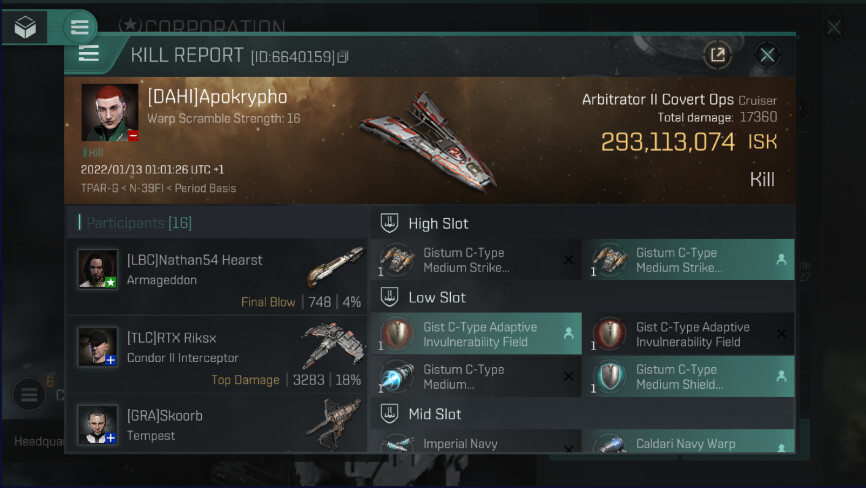This screenshot has width=866, height=489.
Task: Select the destroyed Gistum C-Type Medium Strike module
Action: [x=476, y=260]
